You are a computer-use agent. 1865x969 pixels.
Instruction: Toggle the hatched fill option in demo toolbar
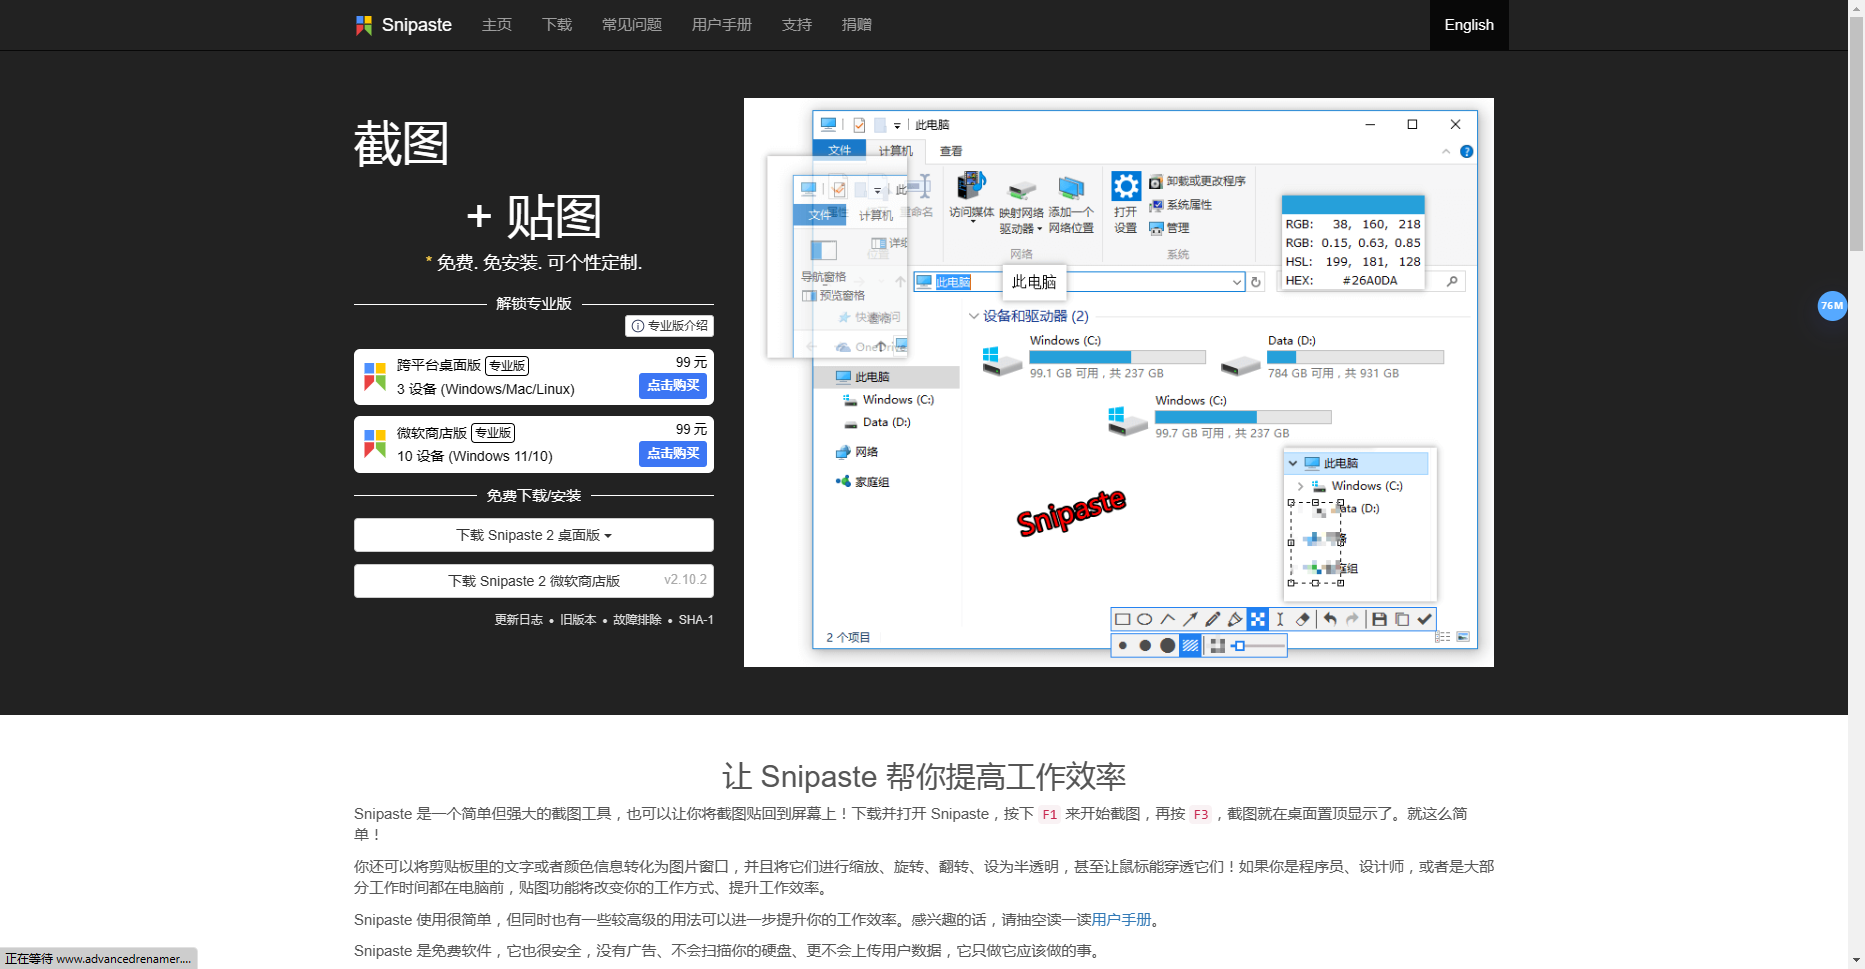pos(1190,646)
